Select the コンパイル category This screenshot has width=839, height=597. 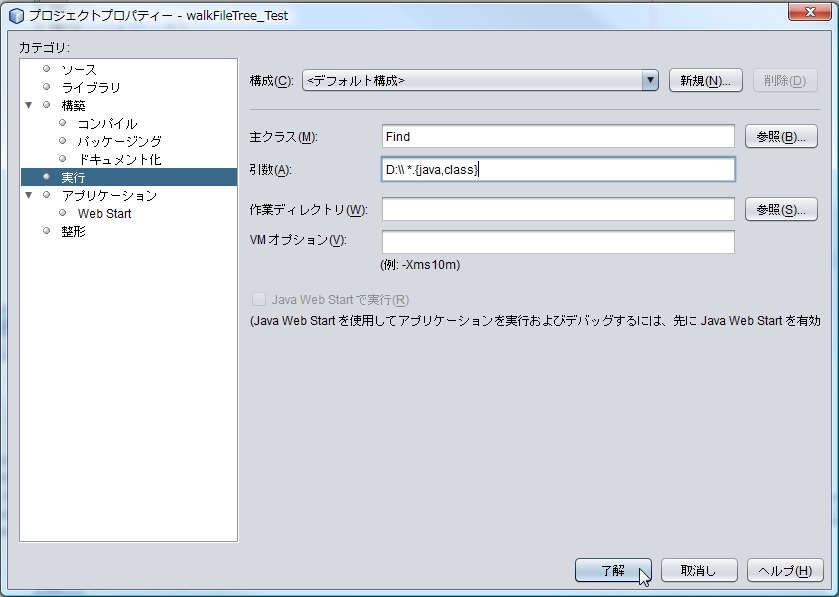point(107,124)
